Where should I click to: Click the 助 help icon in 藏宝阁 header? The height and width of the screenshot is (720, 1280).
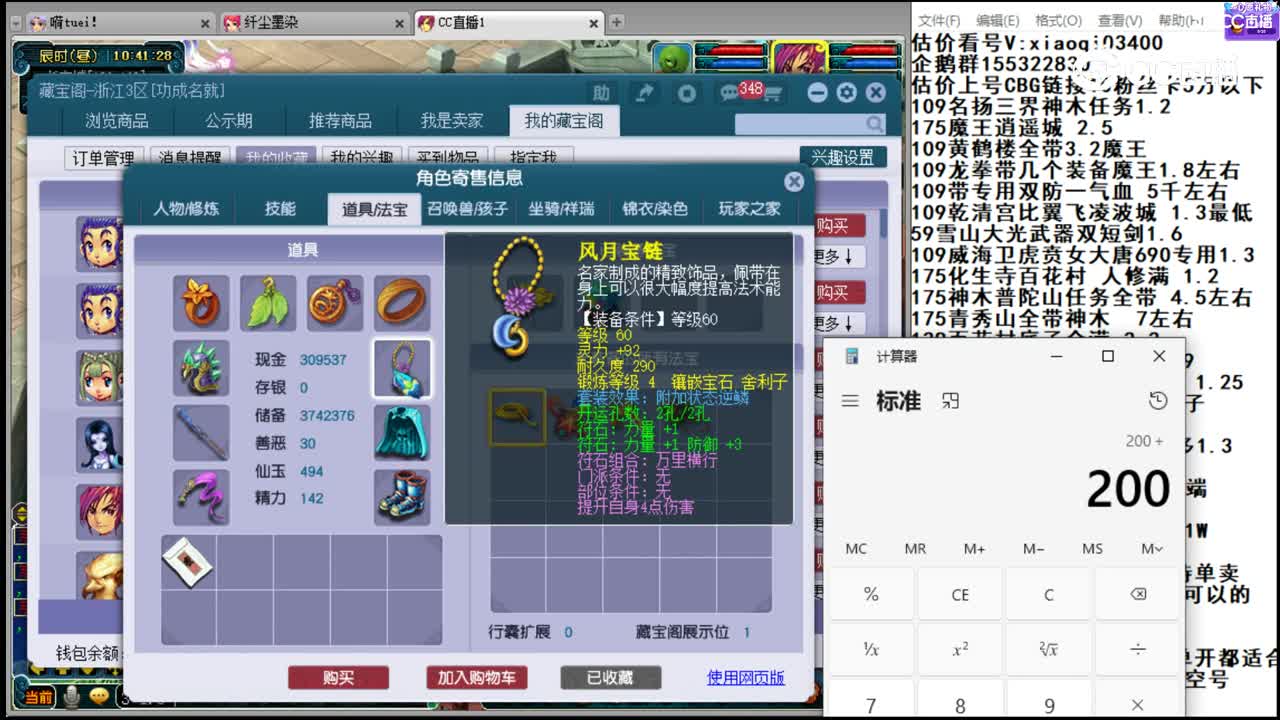(x=601, y=93)
